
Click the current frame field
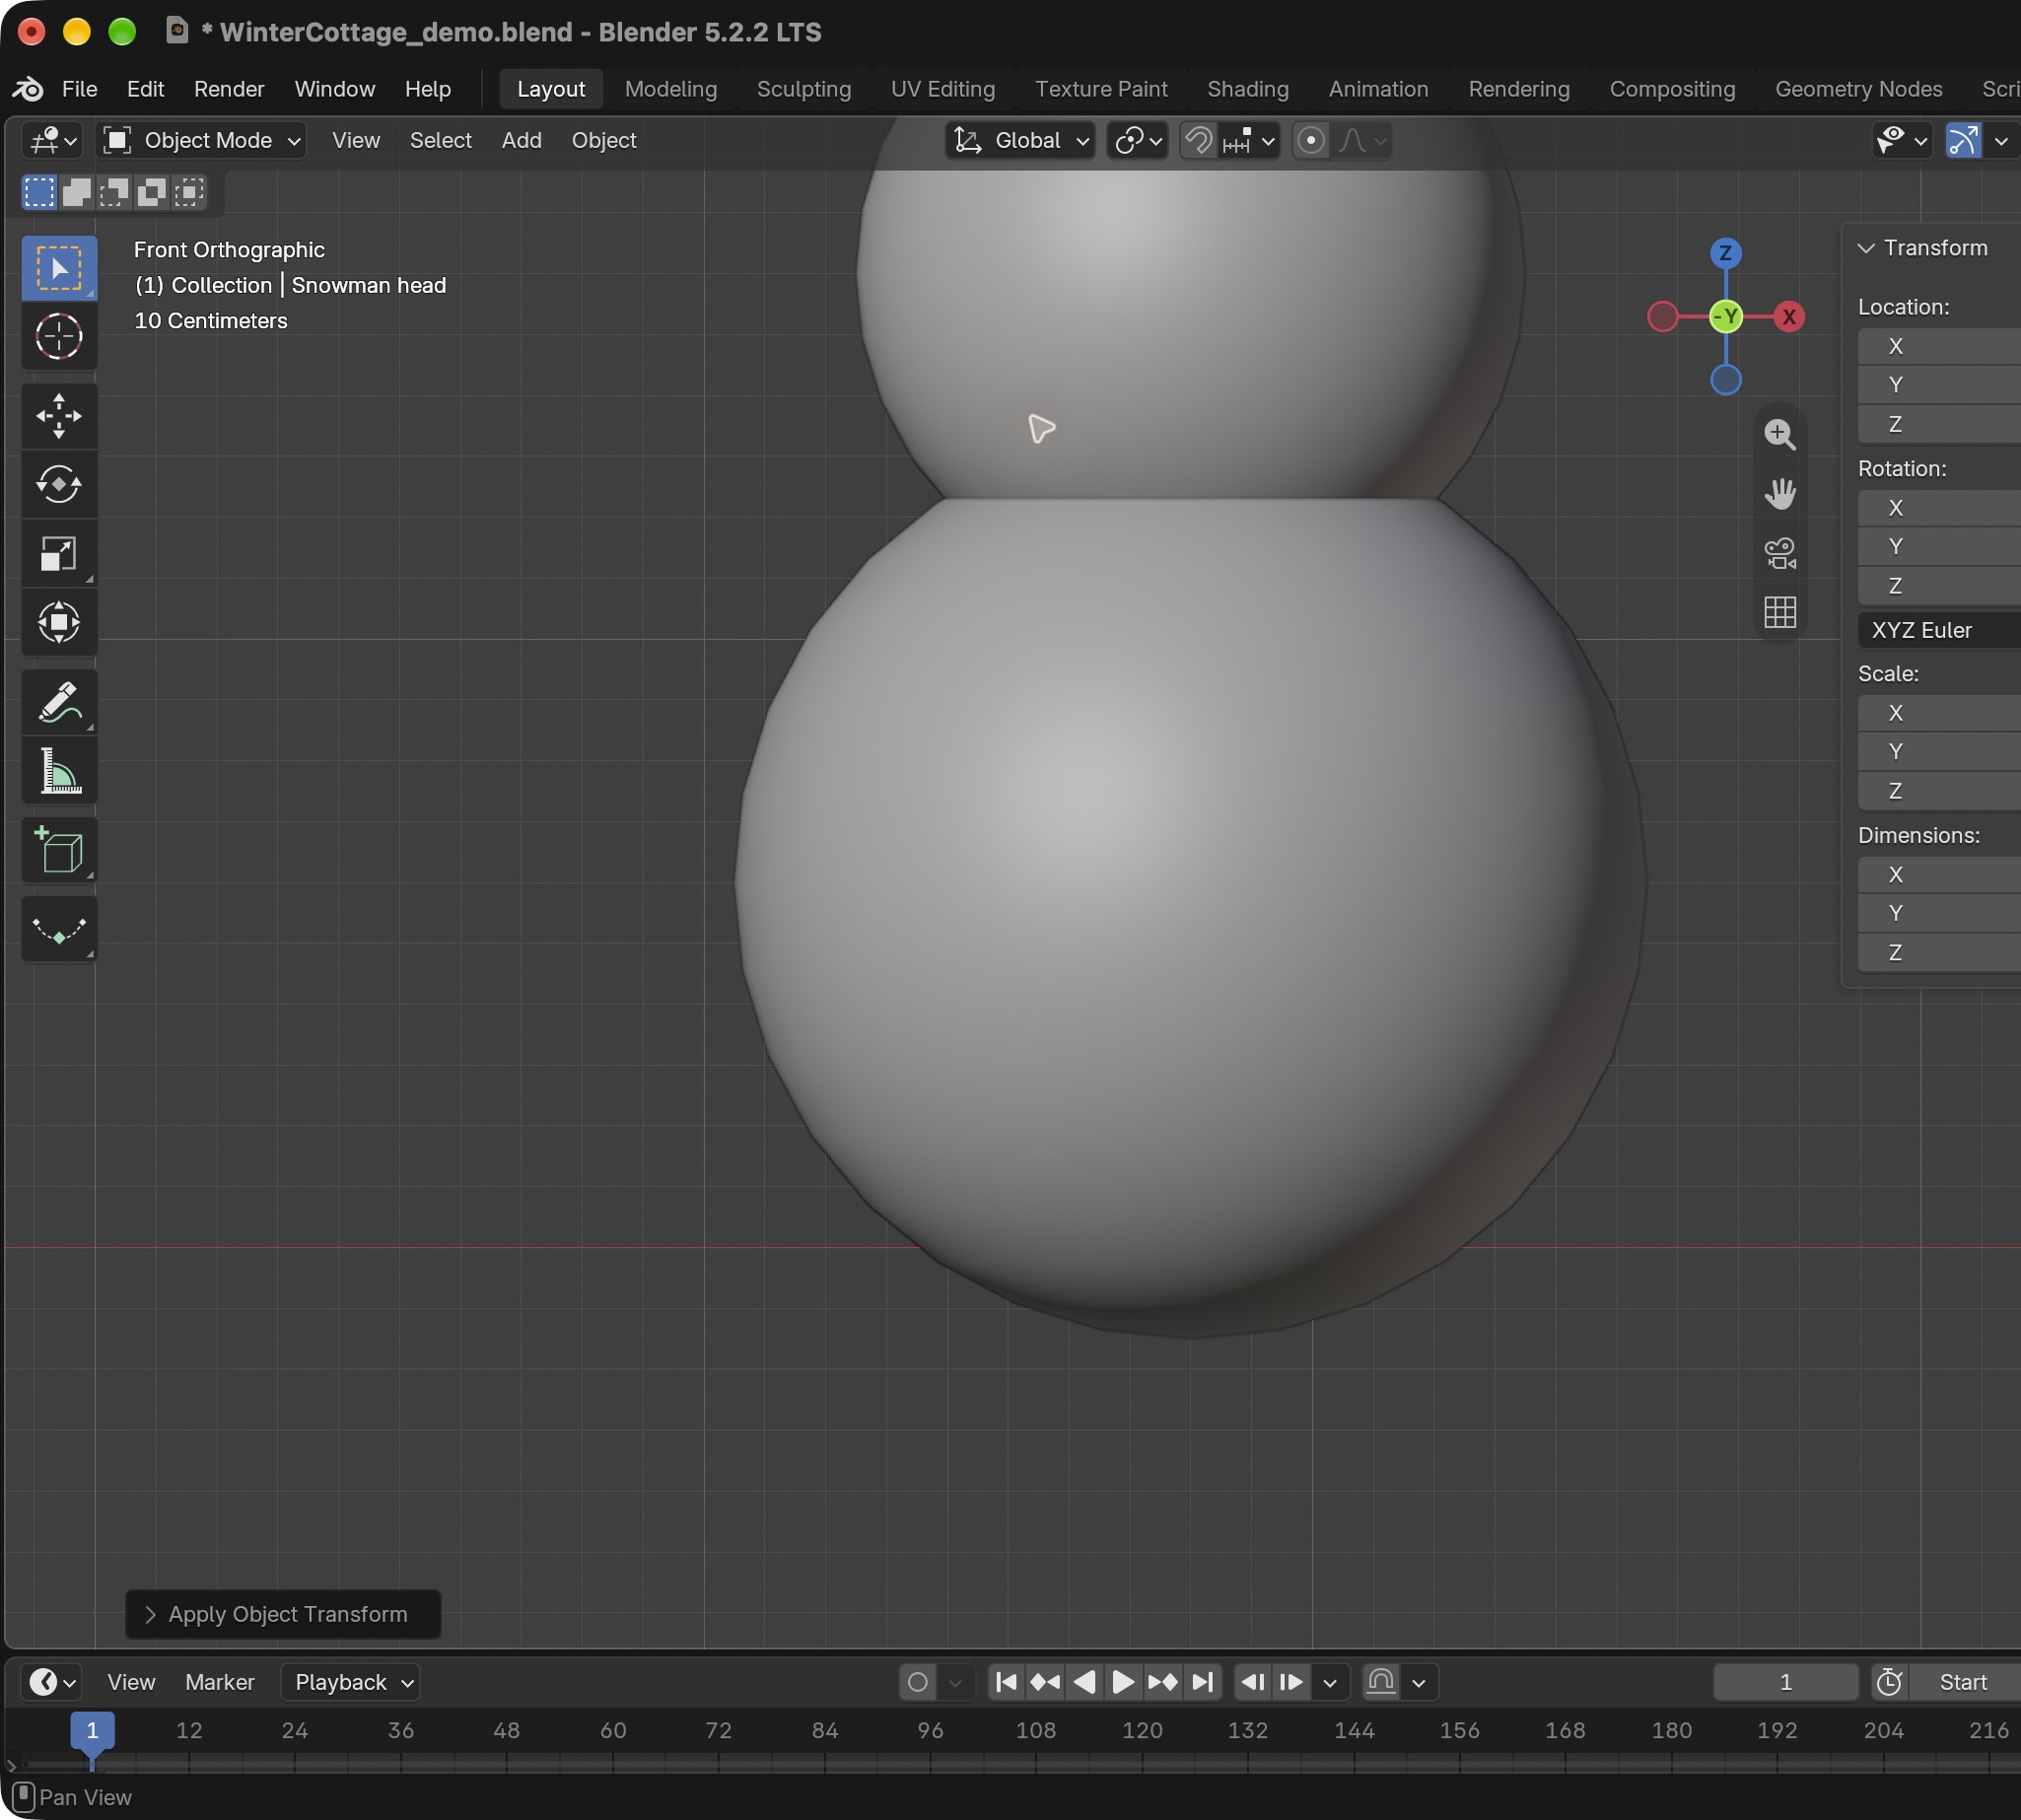(1785, 1683)
